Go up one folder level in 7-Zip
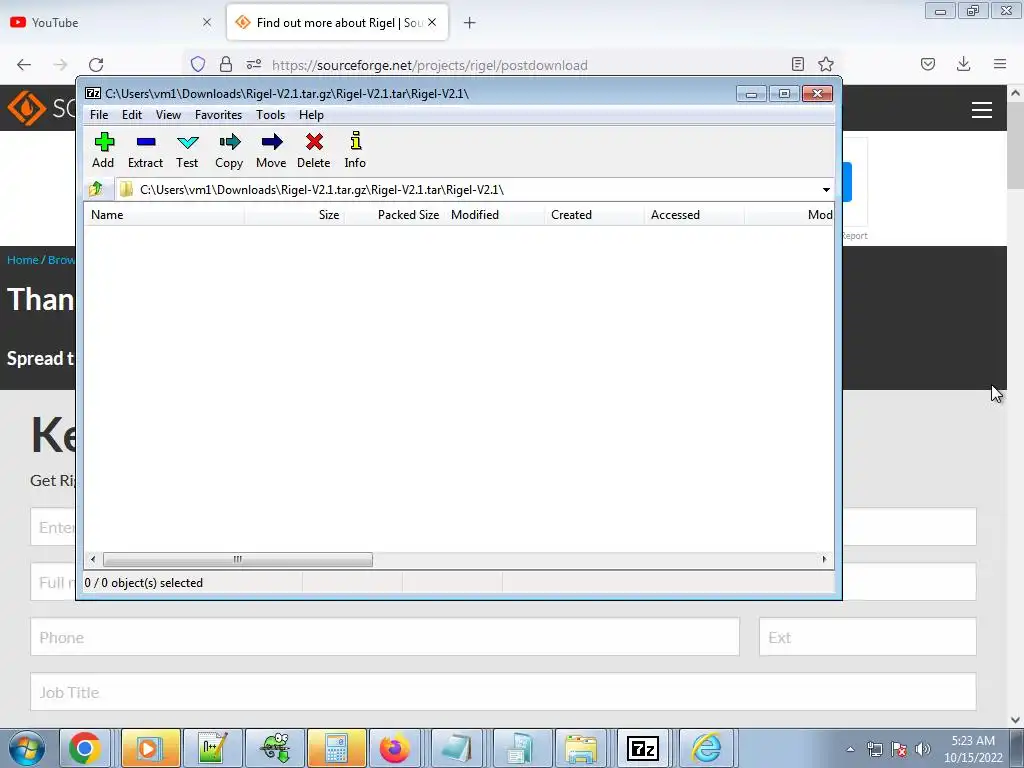 96,189
